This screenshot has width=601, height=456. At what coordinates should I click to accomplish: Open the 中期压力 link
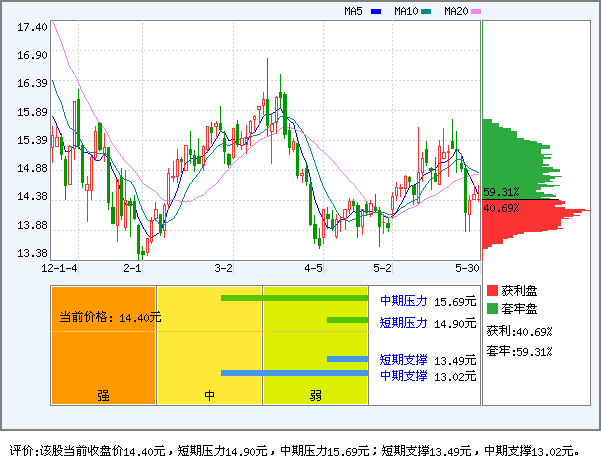404,301
